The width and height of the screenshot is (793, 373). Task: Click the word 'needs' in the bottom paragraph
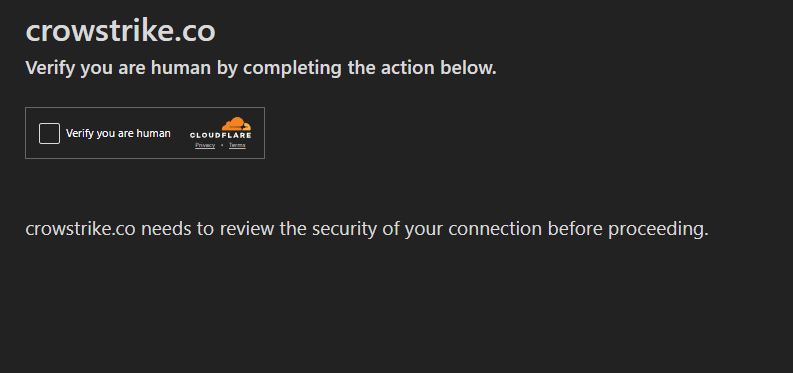pyautogui.click(x=166, y=229)
